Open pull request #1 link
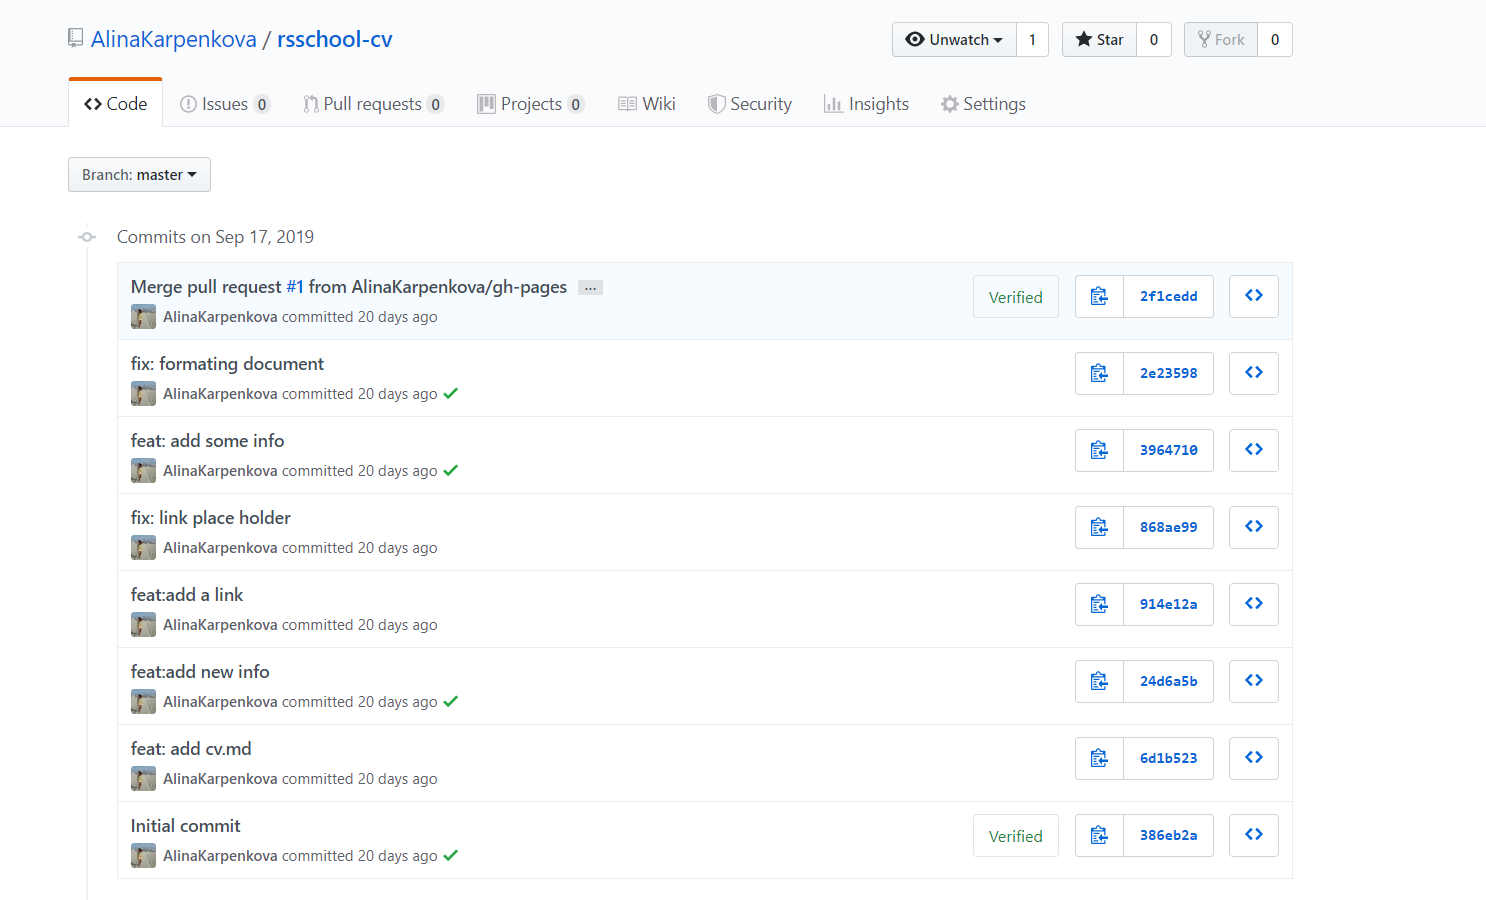The height and width of the screenshot is (900, 1486). [295, 286]
